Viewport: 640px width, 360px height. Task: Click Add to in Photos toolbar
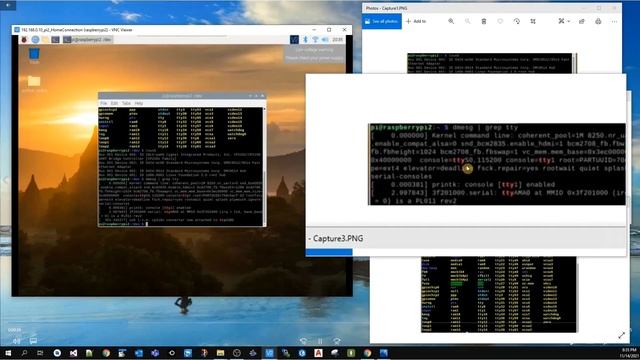point(416,21)
